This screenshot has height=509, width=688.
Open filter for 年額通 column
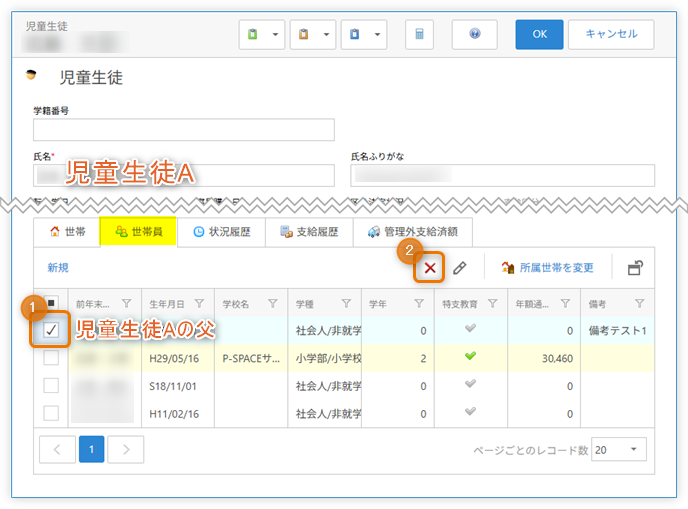pos(566,303)
